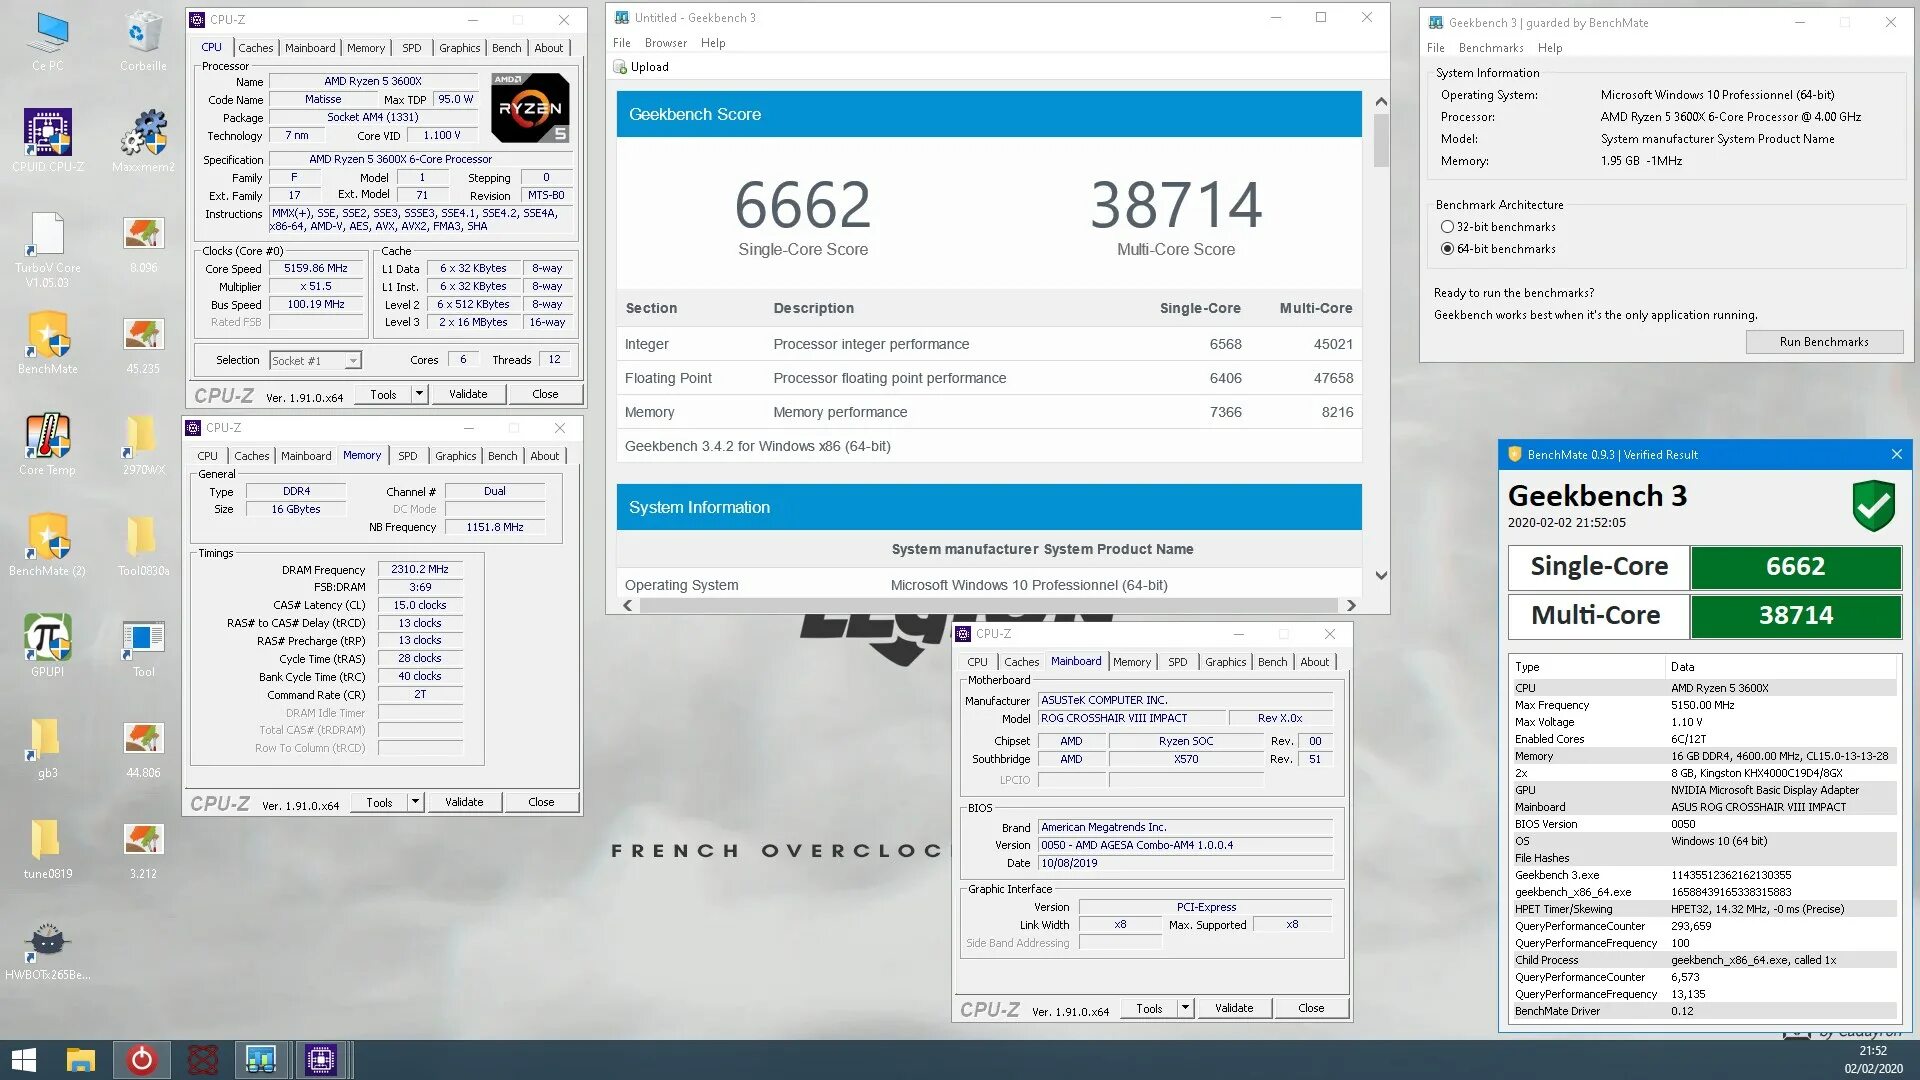Click the Geekbench vertical scrollbar down arrow
This screenshot has height=1080, width=1920.
[1381, 575]
